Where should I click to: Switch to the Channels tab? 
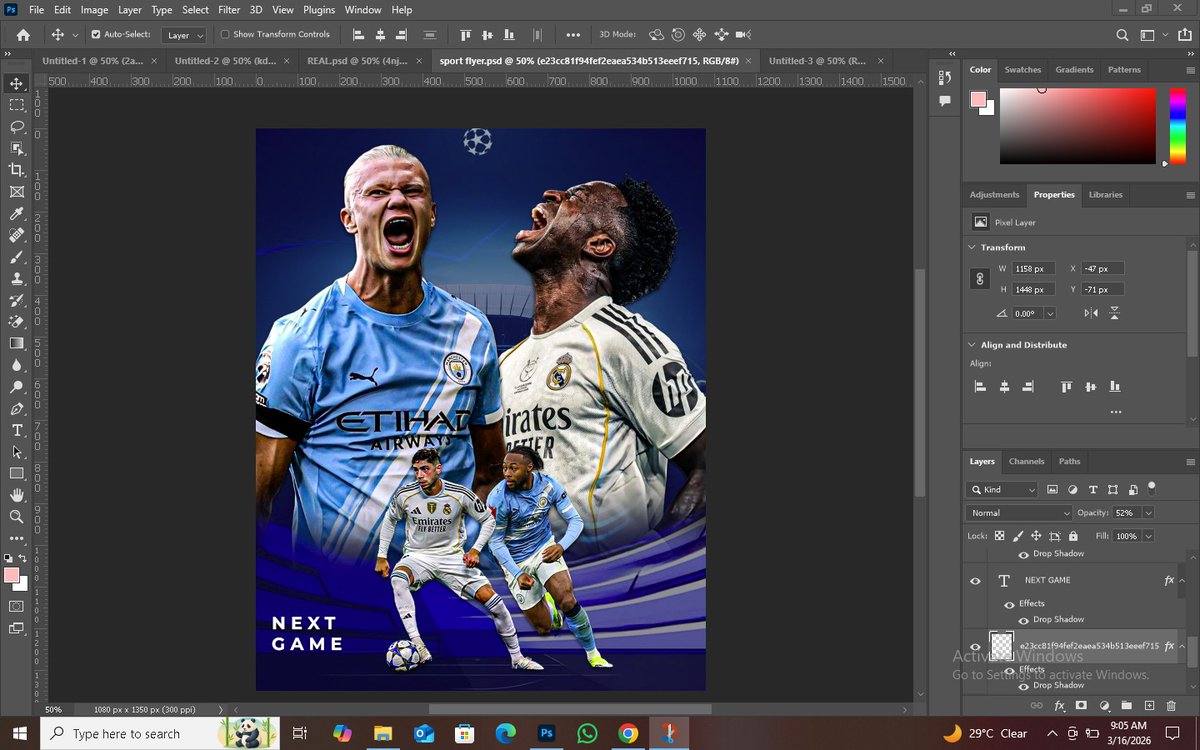[1026, 461]
